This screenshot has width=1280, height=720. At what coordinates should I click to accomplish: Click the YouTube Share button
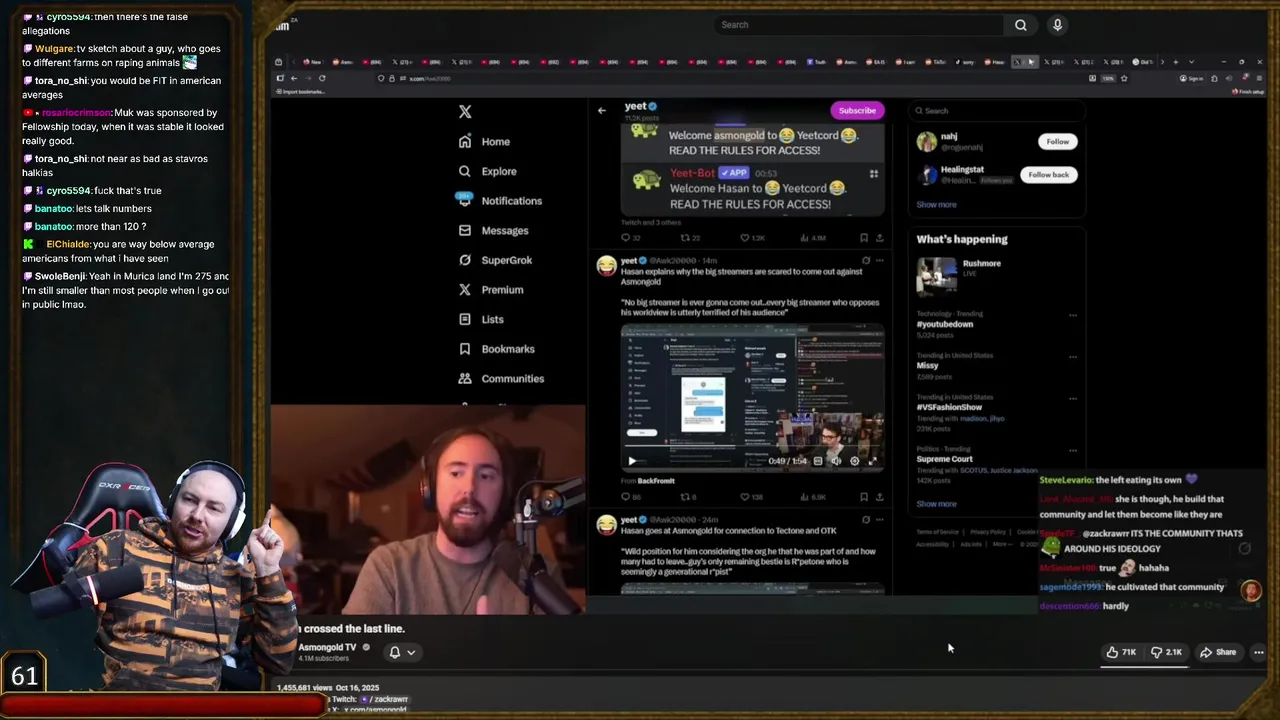[1218, 652]
